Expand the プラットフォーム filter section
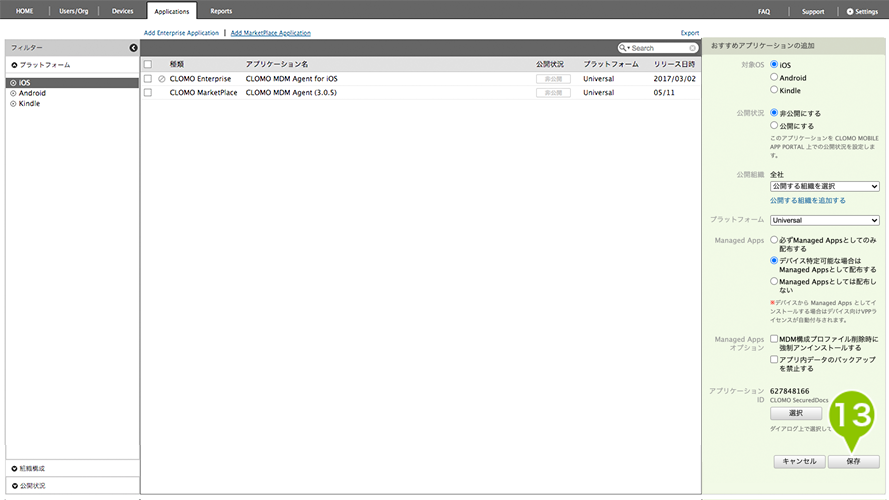 41,65
